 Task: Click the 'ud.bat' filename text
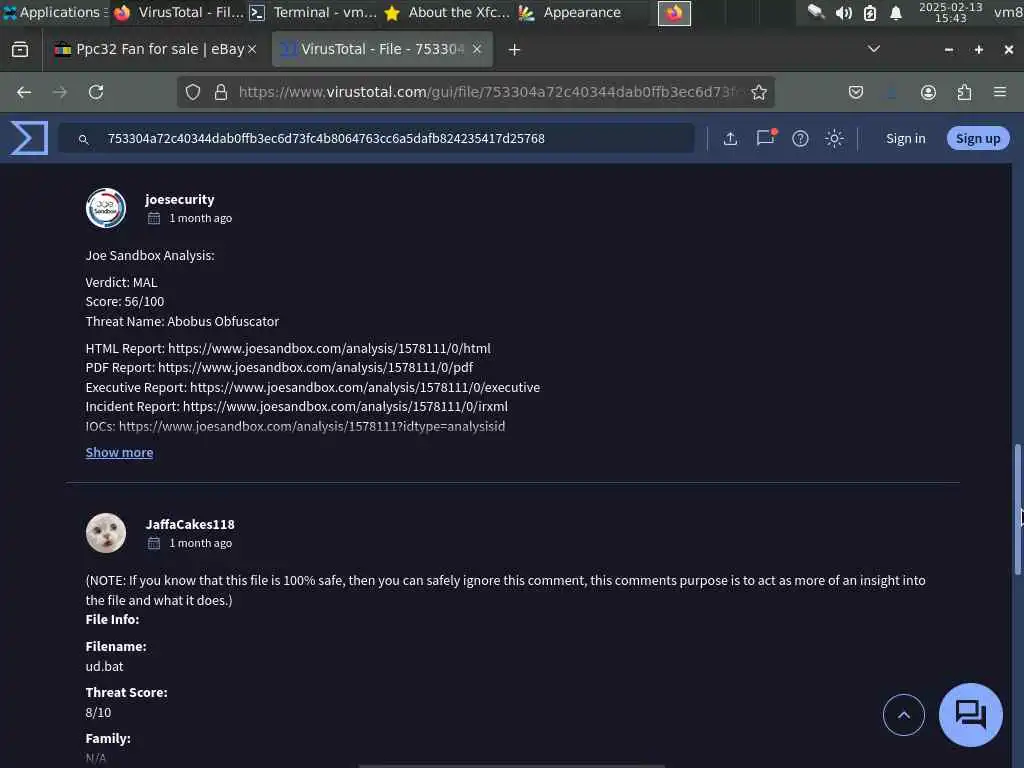(104, 666)
